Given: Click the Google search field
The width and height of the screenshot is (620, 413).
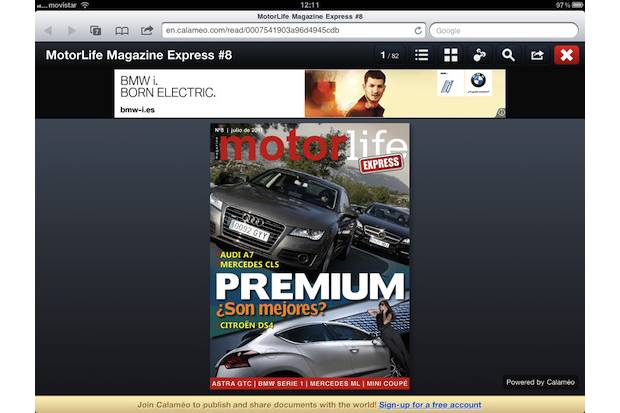Looking at the screenshot, I should pyautogui.click(x=504, y=30).
